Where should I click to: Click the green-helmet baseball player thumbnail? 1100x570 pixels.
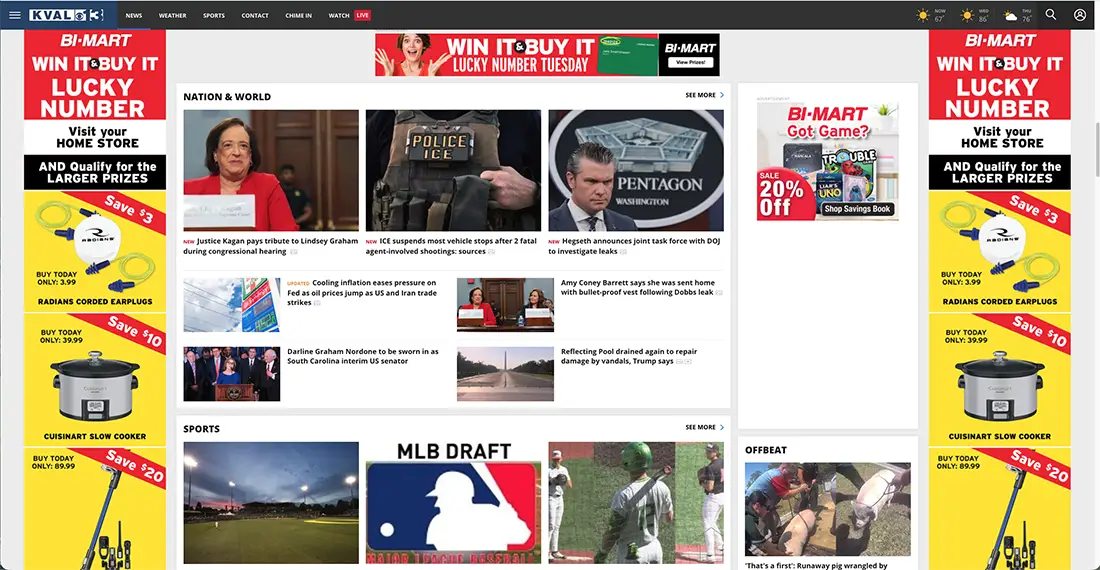coord(636,503)
